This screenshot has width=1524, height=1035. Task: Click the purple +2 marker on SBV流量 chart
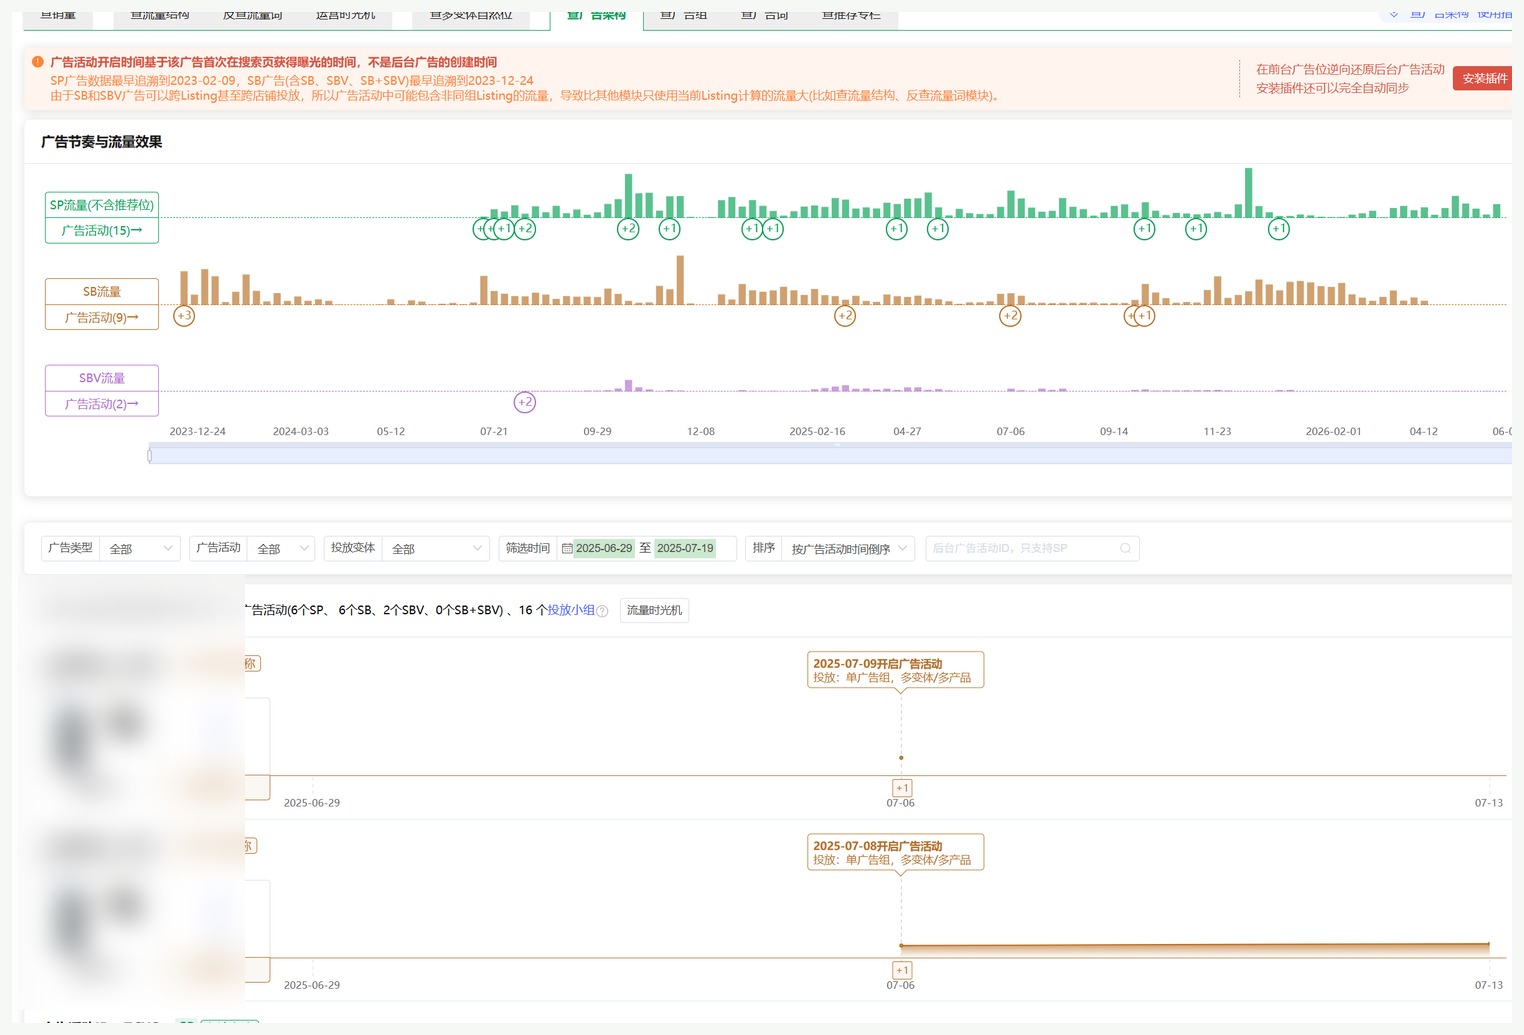point(525,402)
